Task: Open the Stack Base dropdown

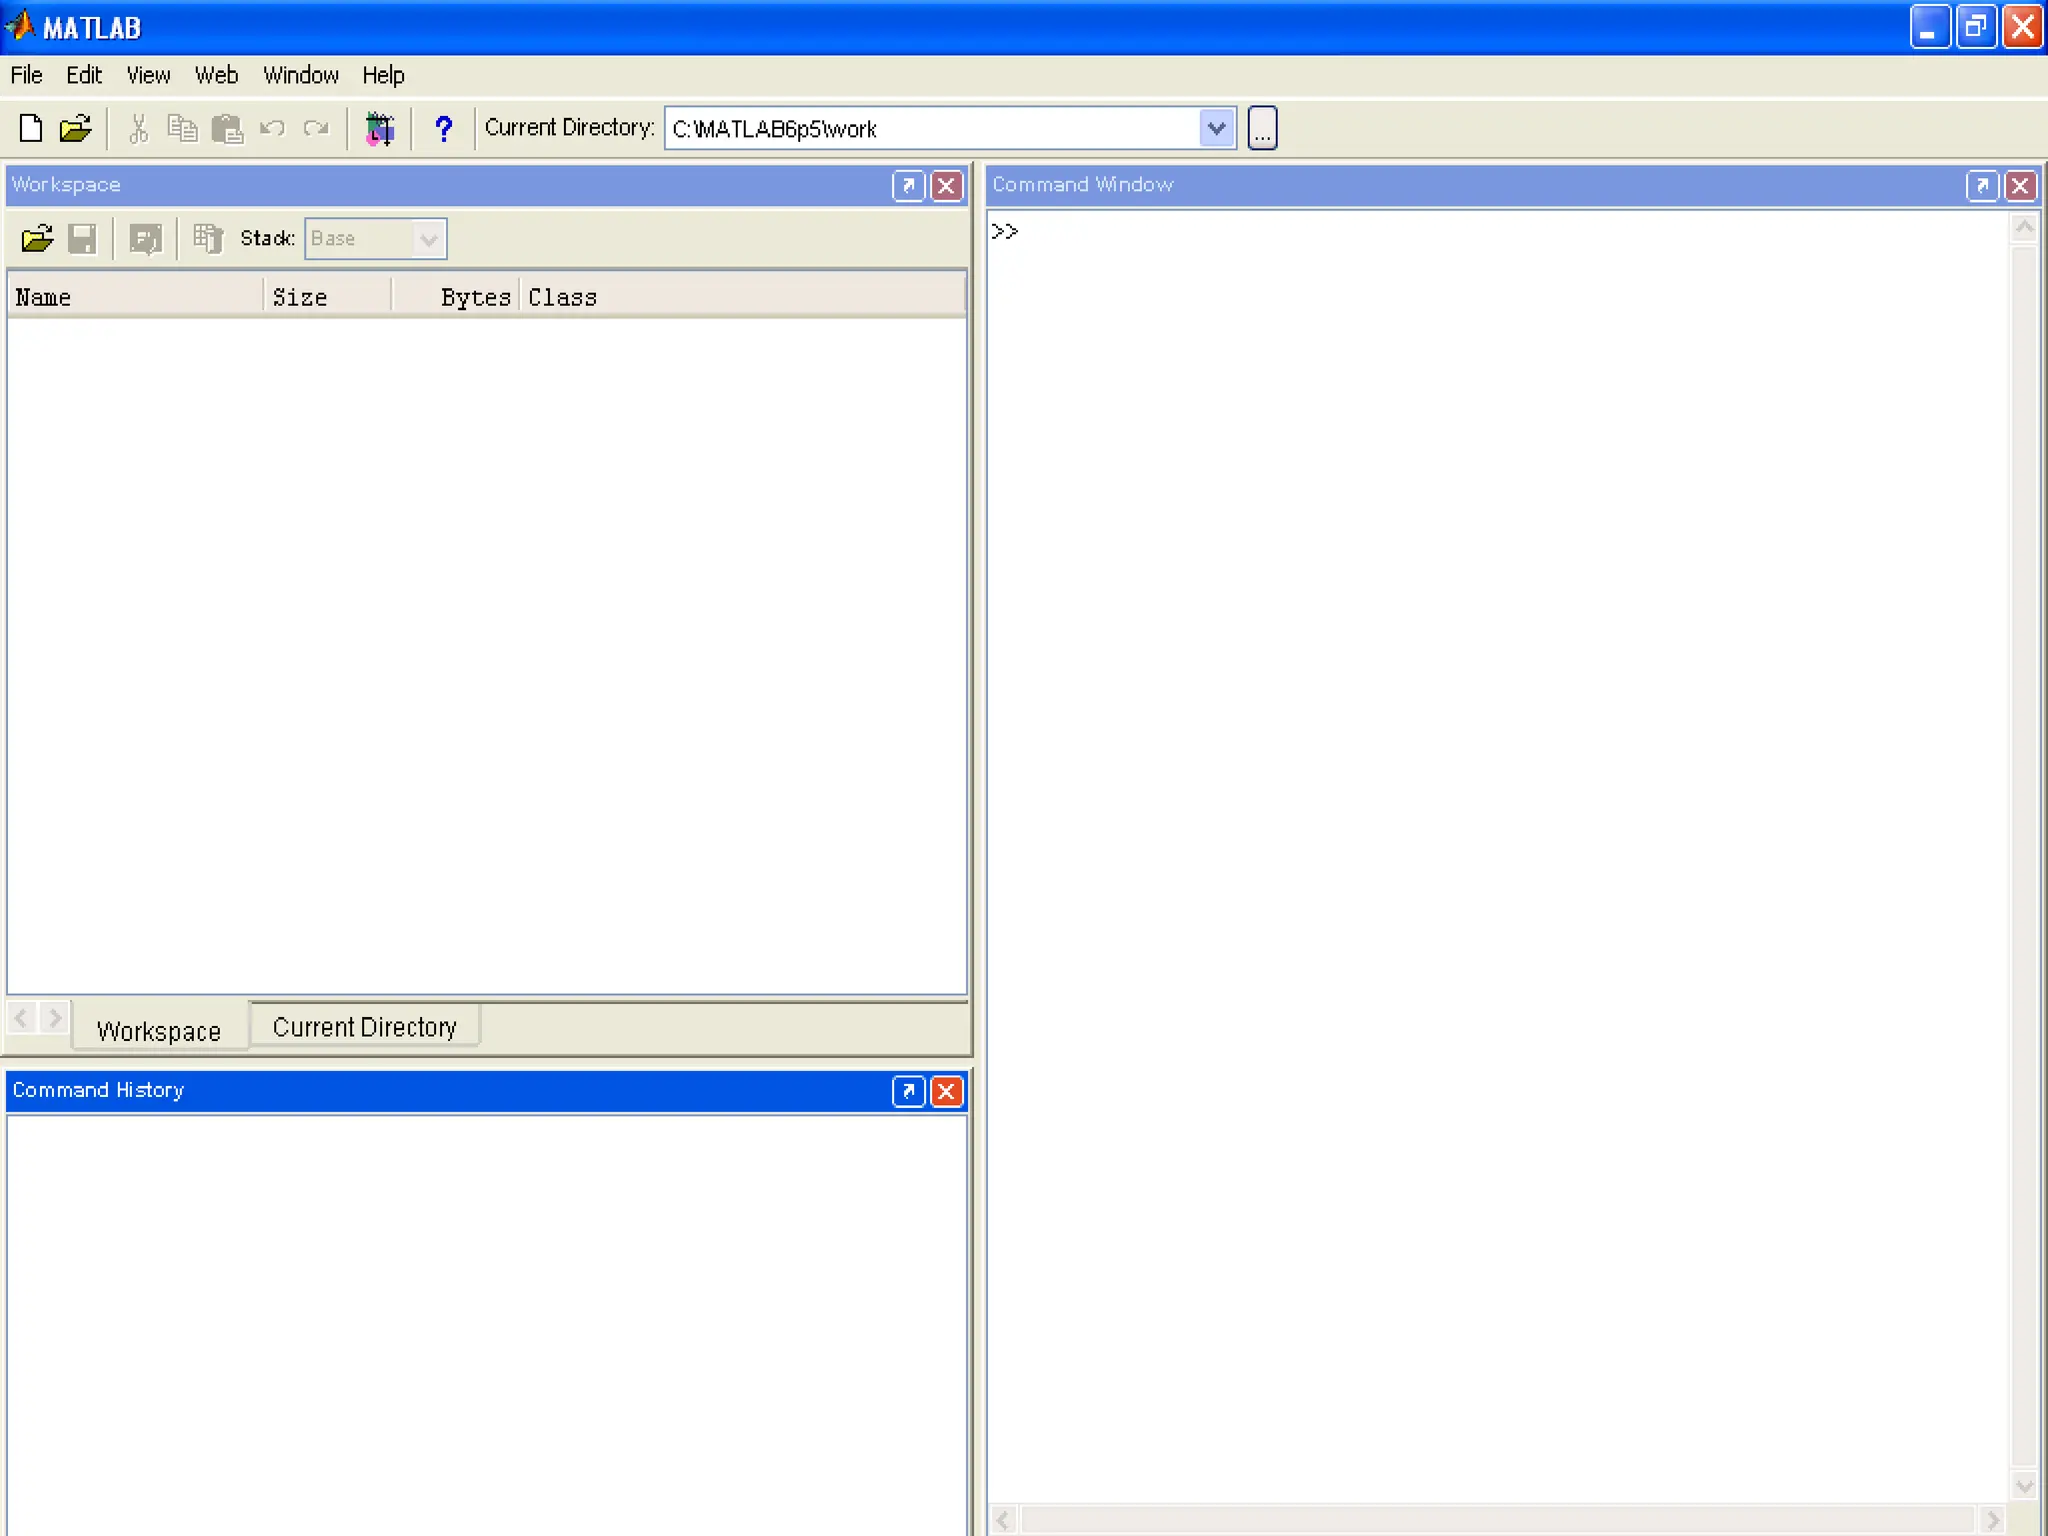Action: pyautogui.click(x=429, y=239)
